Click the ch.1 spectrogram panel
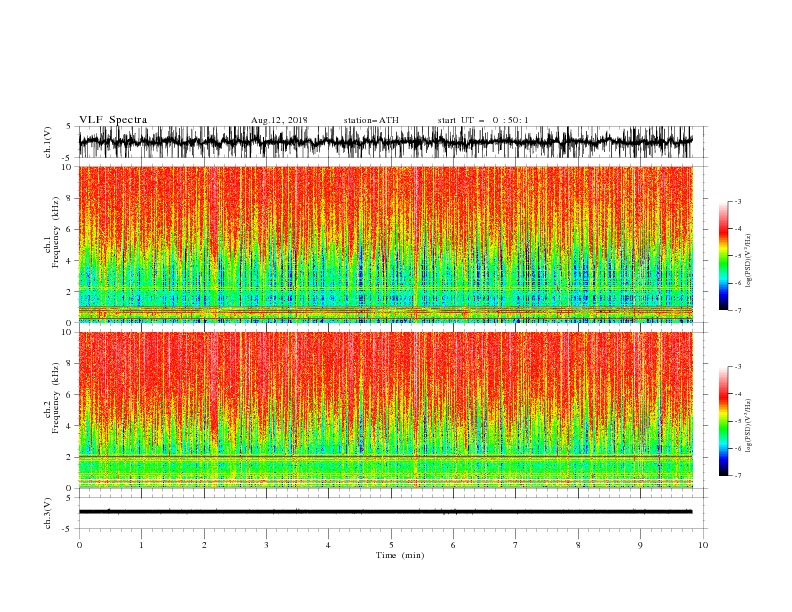The height and width of the screenshot is (612, 792). [x=385, y=244]
